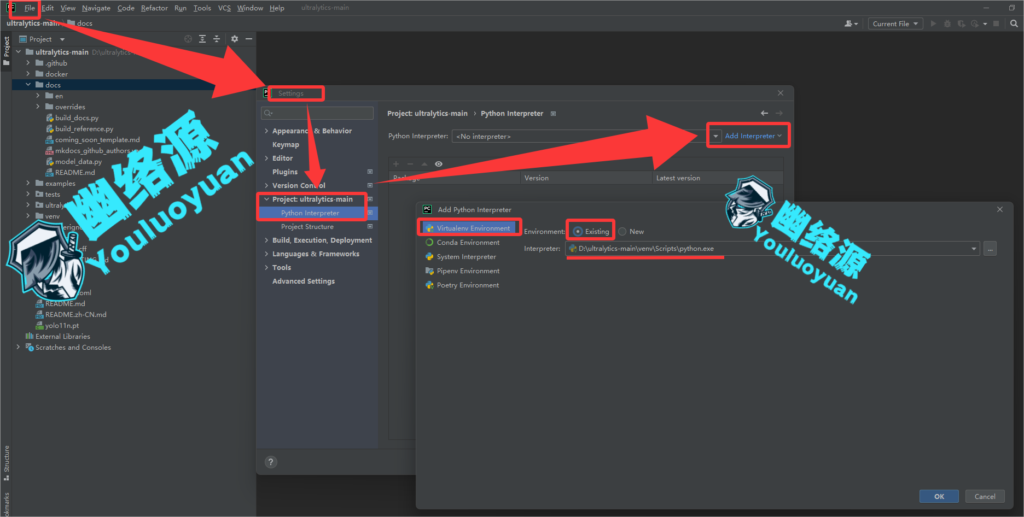Click the browse ellipsis button for interpreter
This screenshot has height=517, width=1024.
tap(990, 249)
